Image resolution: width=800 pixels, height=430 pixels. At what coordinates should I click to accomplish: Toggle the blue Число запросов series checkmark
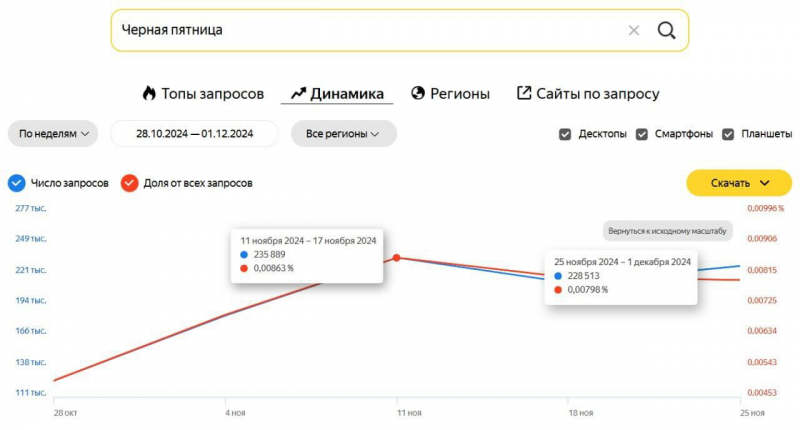coord(16,183)
